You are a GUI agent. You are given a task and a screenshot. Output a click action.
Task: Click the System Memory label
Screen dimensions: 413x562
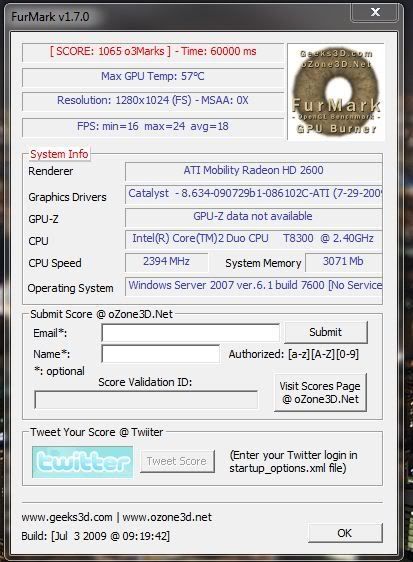coord(263,263)
